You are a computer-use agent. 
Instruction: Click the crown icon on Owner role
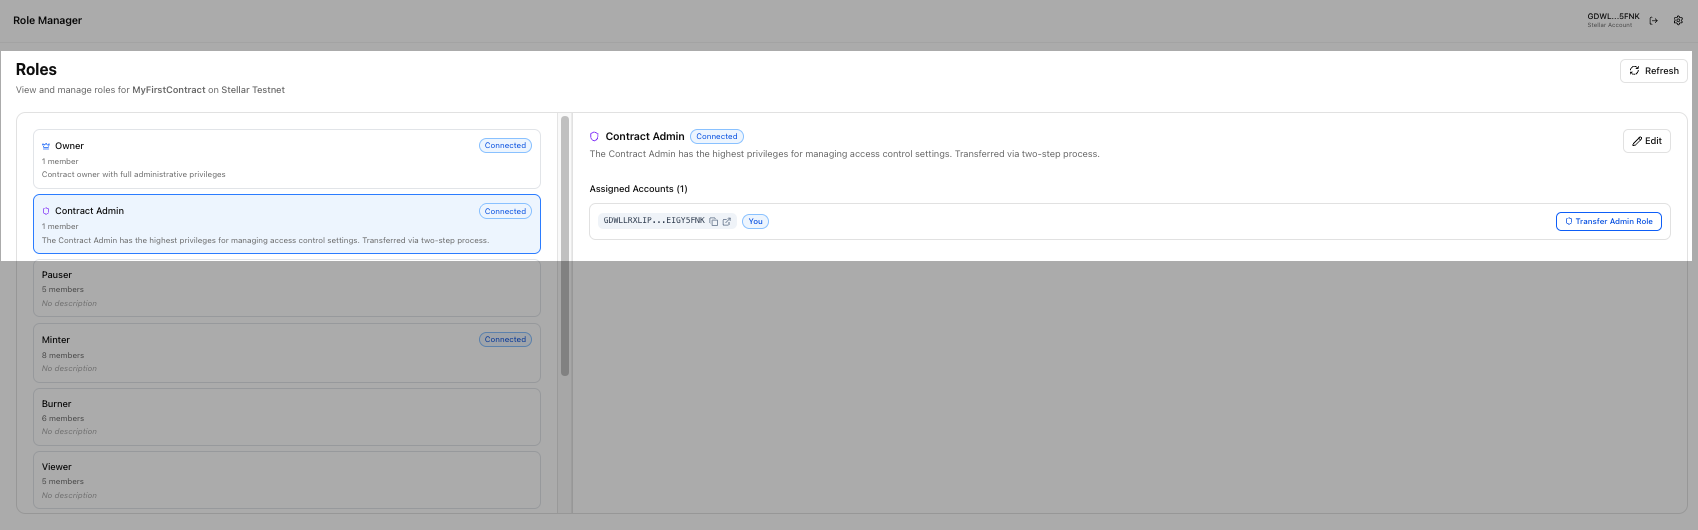(x=46, y=146)
